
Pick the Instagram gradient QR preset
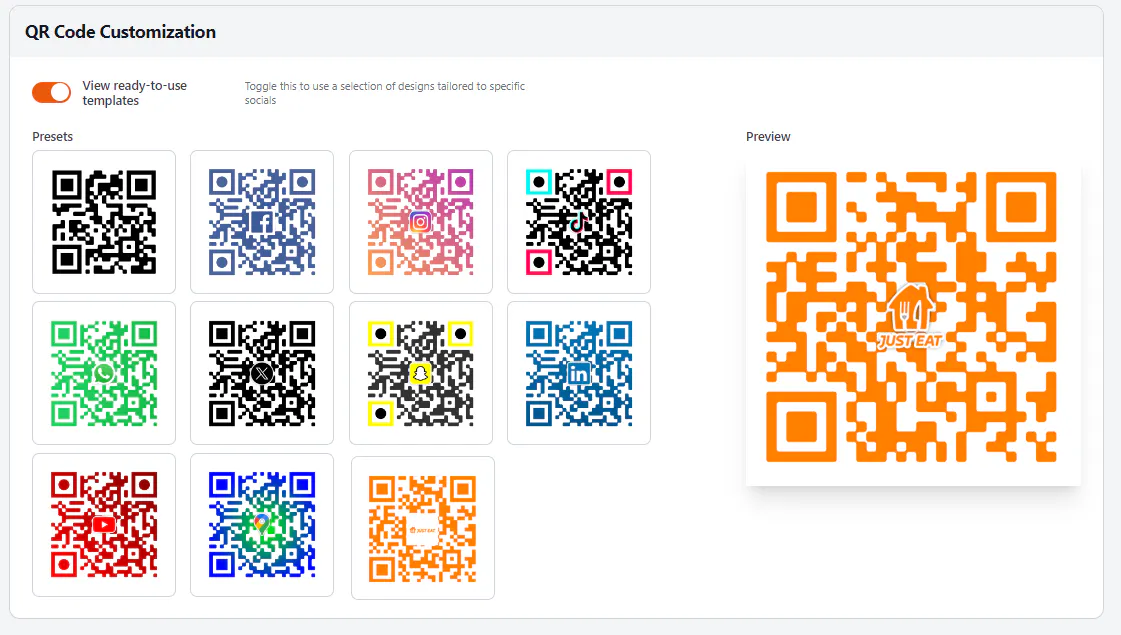(x=420, y=222)
